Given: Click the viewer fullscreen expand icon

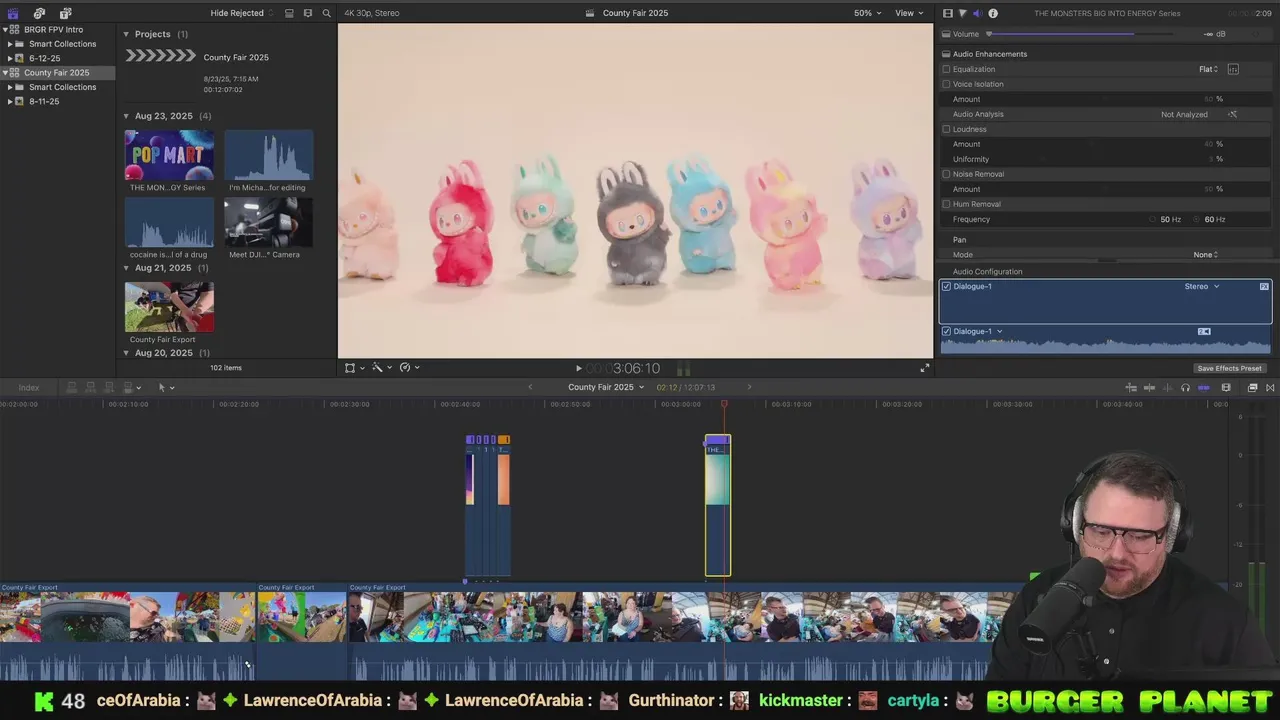Looking at the screenshot, I should 925,368.
